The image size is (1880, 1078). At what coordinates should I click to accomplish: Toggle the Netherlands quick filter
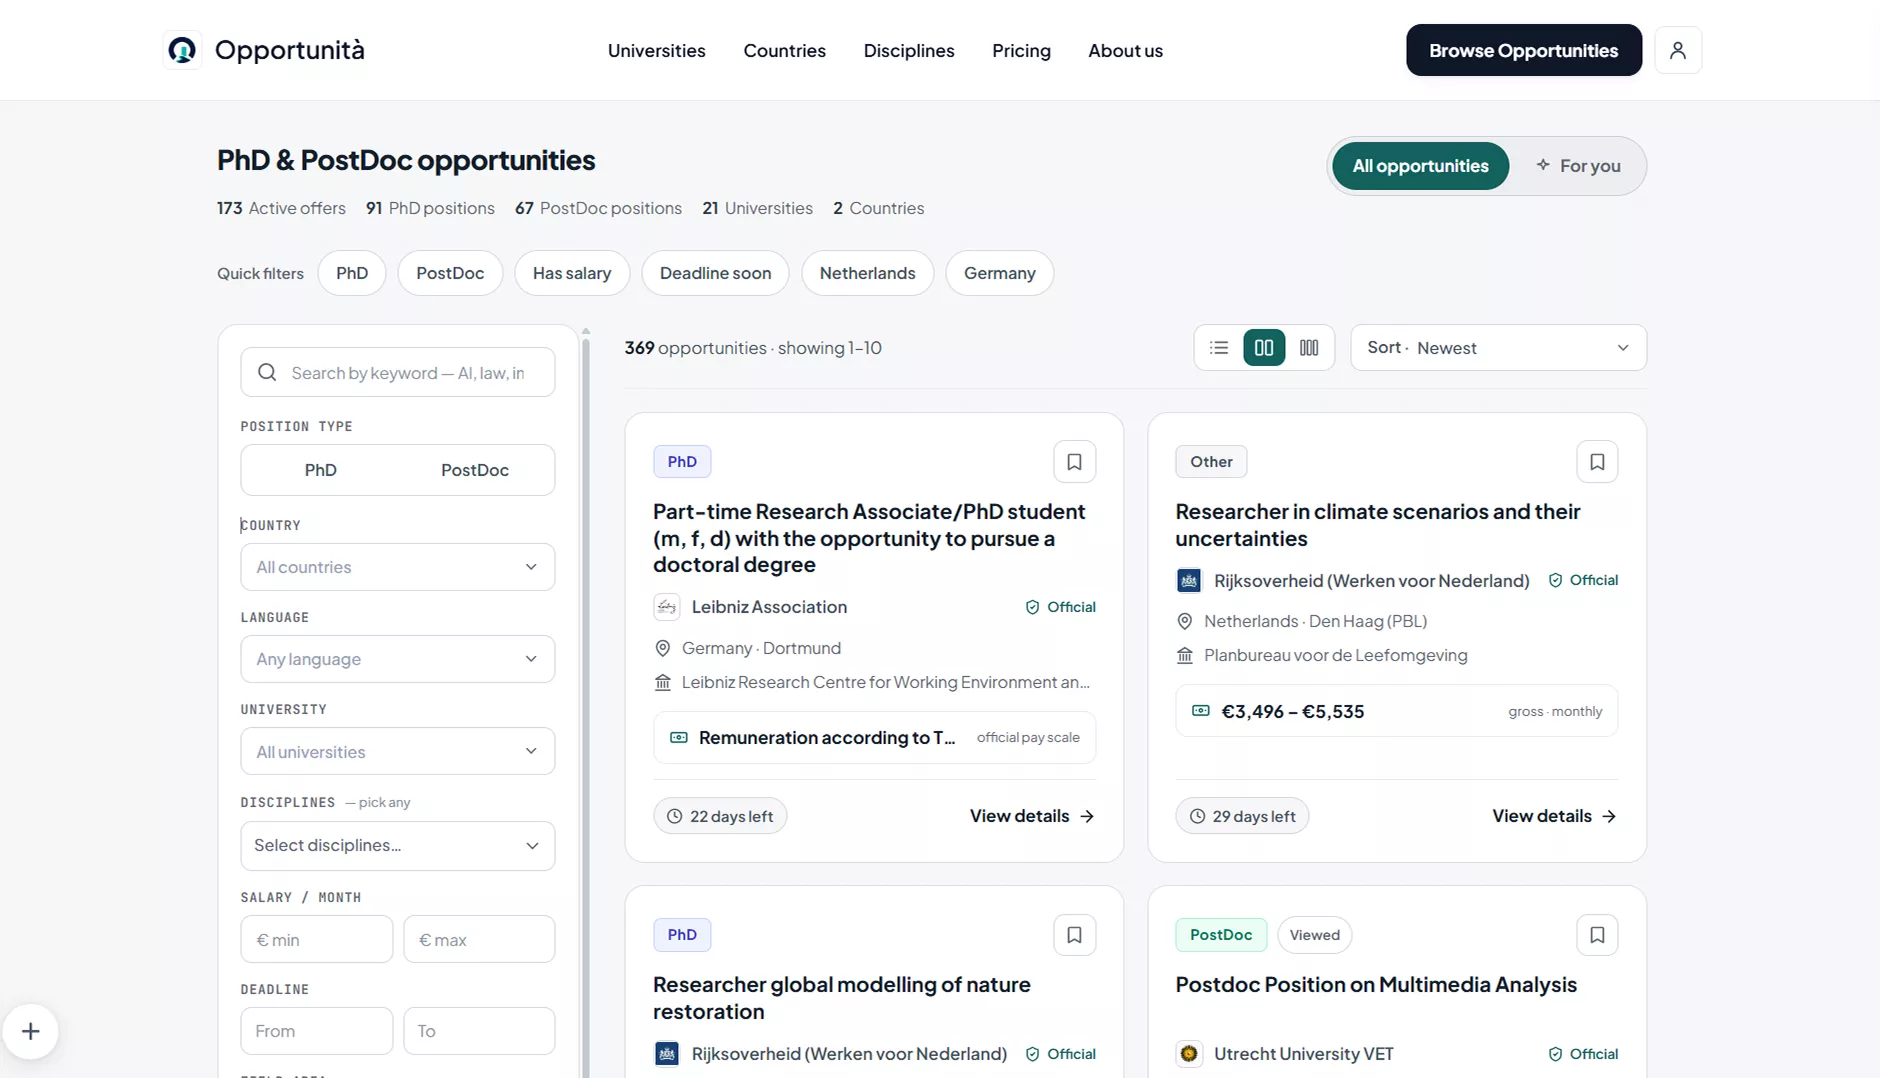867,273
